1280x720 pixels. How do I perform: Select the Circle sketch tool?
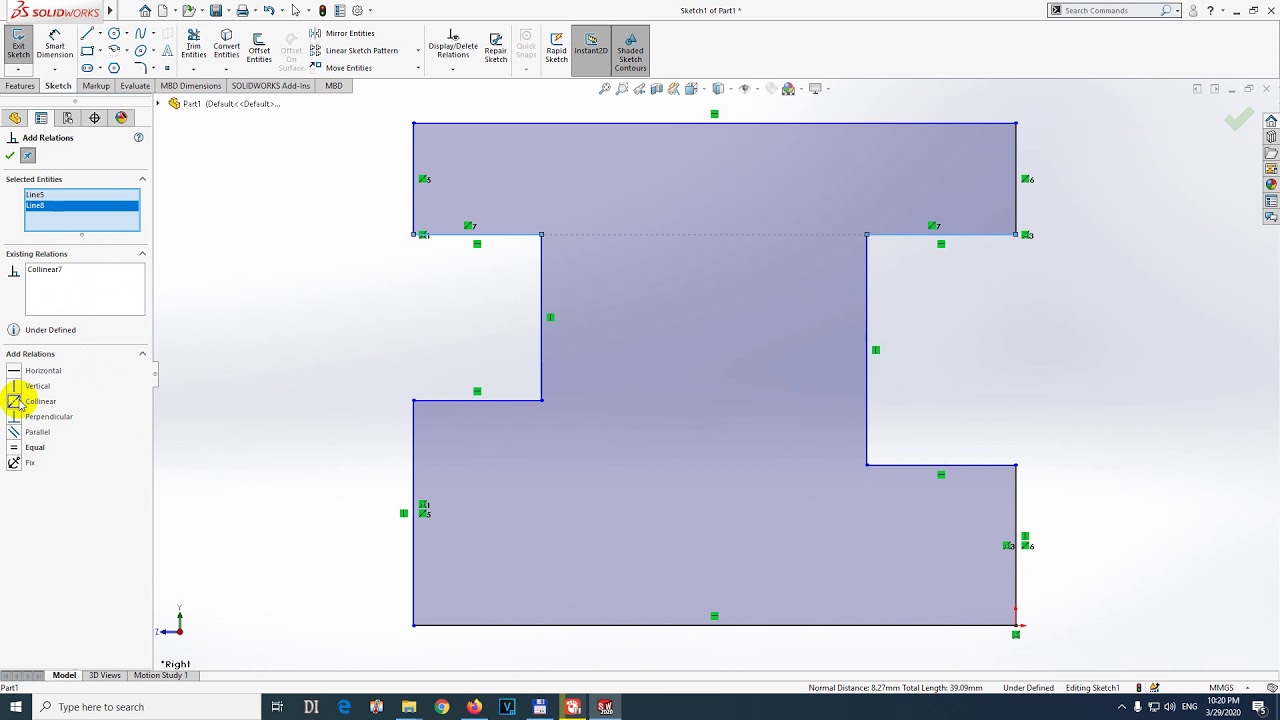pos(114,33)
